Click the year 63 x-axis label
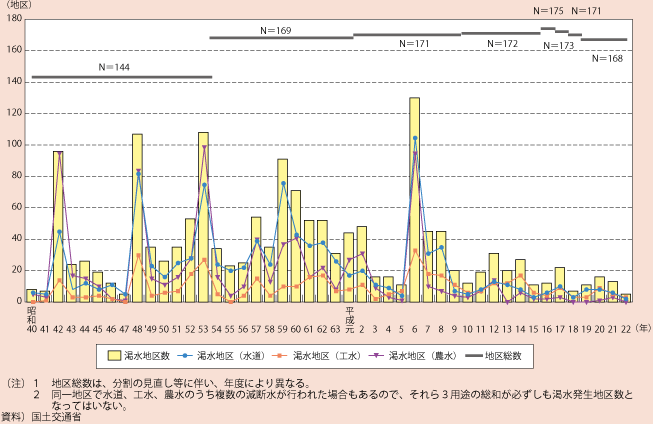The width and height of the screenshot is (653, 424). pos(335,329)
